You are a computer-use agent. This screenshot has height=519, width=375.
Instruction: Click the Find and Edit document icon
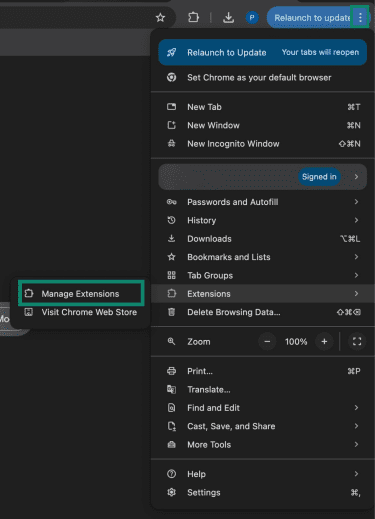point(171,408)
